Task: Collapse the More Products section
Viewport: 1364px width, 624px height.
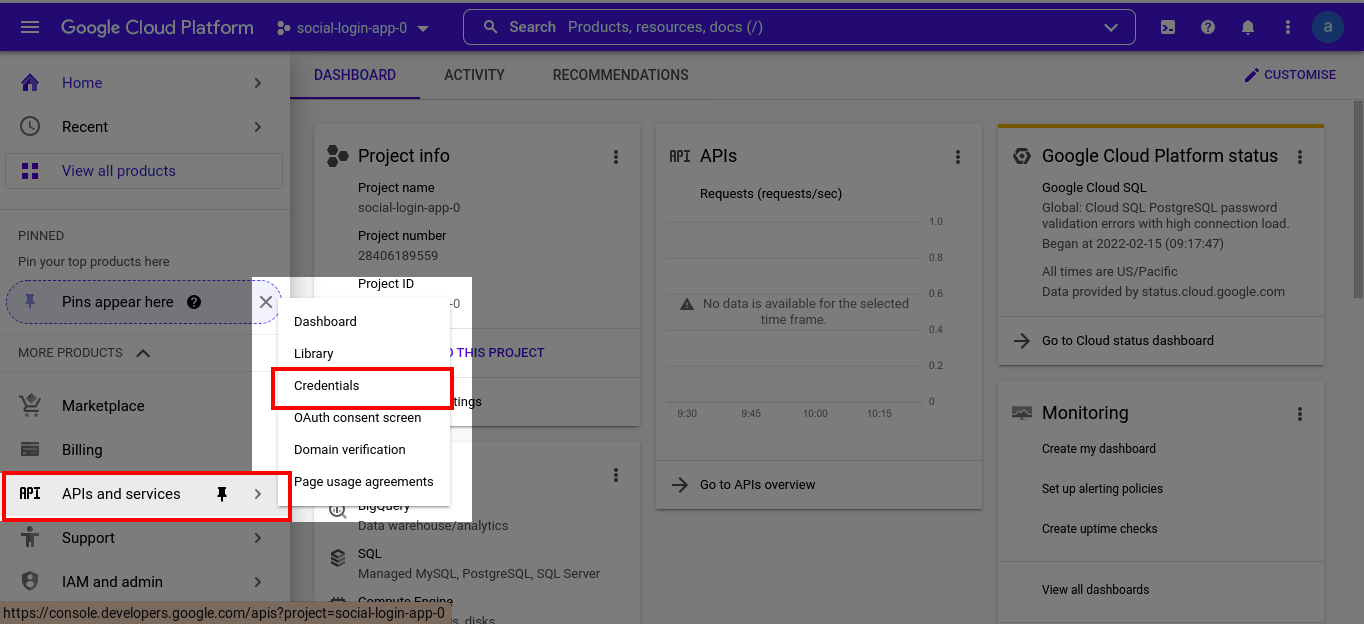Action: [143, 353]
